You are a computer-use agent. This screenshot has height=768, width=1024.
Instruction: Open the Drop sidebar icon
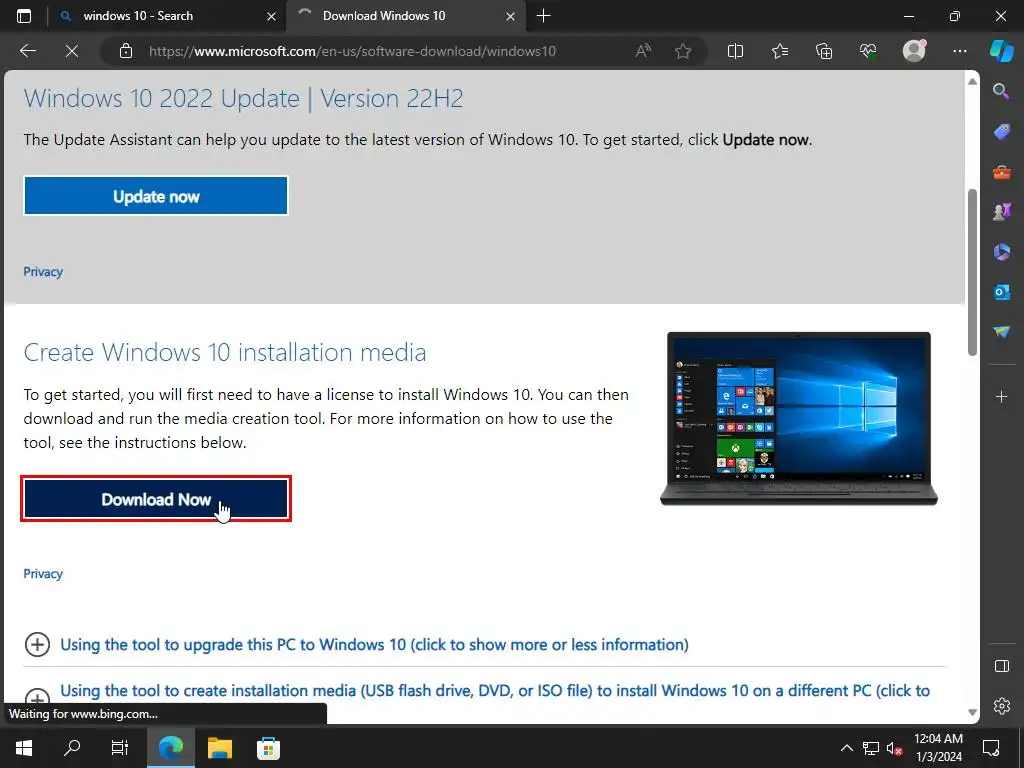coord(1002,332)
